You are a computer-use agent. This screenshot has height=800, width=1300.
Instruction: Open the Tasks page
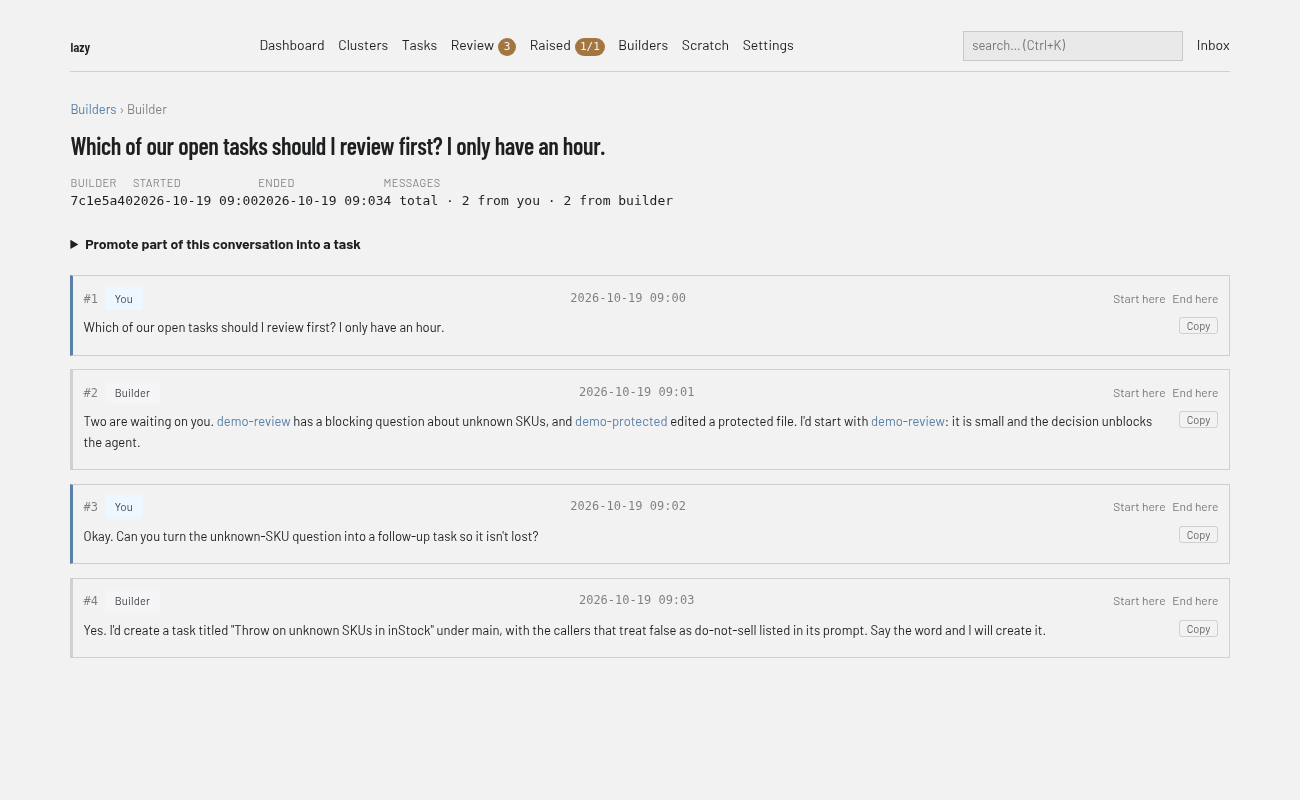coord(419,45)
